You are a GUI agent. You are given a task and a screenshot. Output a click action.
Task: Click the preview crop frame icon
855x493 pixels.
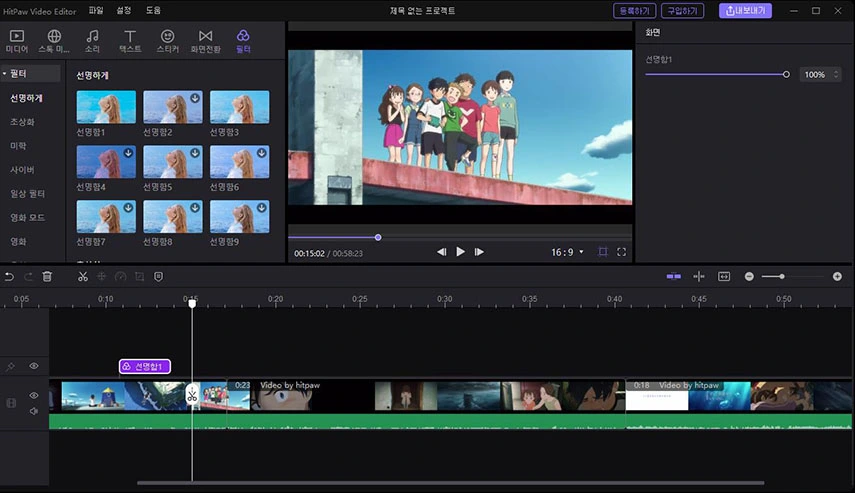pos(603,251)
